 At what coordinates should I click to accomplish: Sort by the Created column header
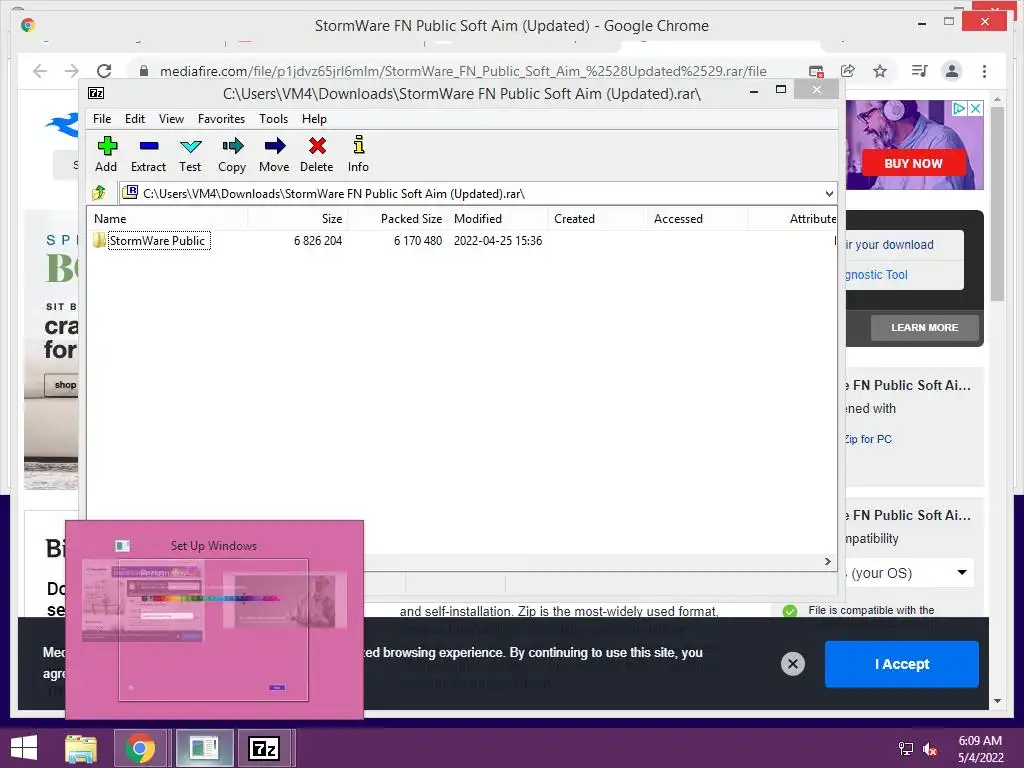[x=598, y=219]
